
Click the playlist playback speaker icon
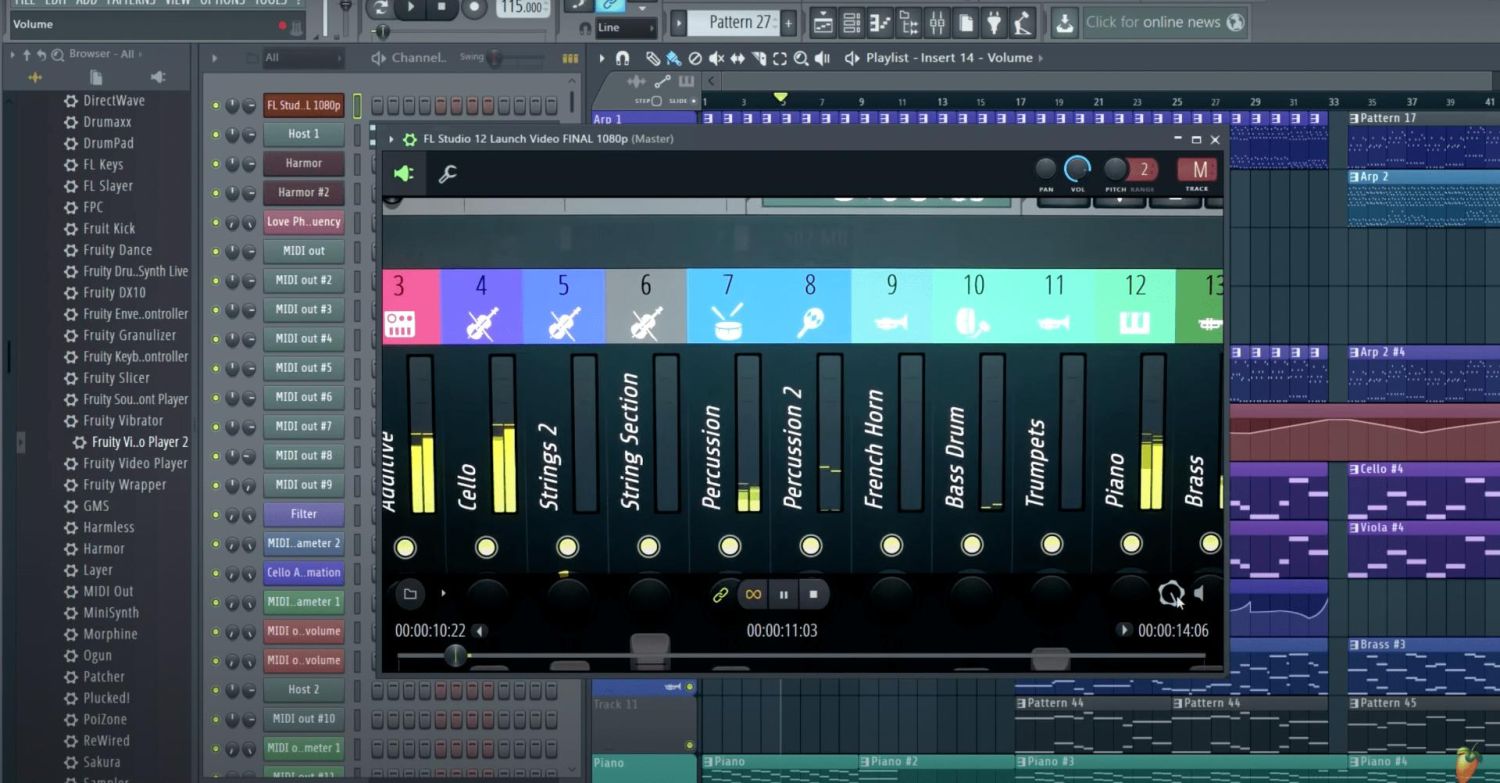point(822,58)
